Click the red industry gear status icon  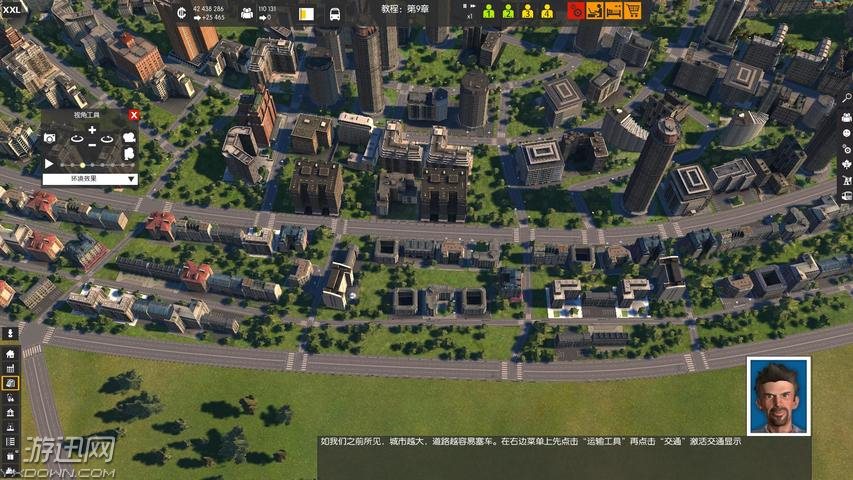pos(576,11)
